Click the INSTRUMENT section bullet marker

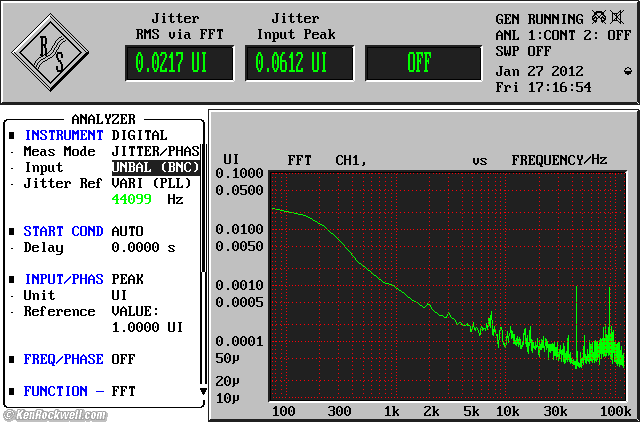pos(12,135)
